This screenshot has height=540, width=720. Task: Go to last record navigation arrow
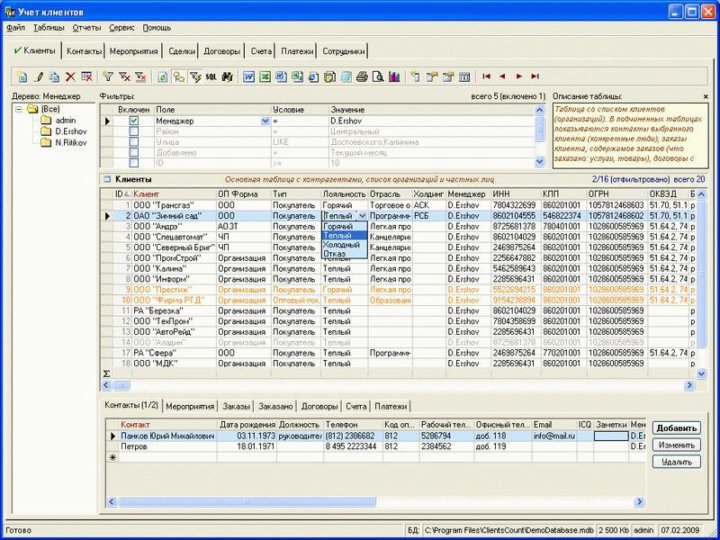pos(535,77)
